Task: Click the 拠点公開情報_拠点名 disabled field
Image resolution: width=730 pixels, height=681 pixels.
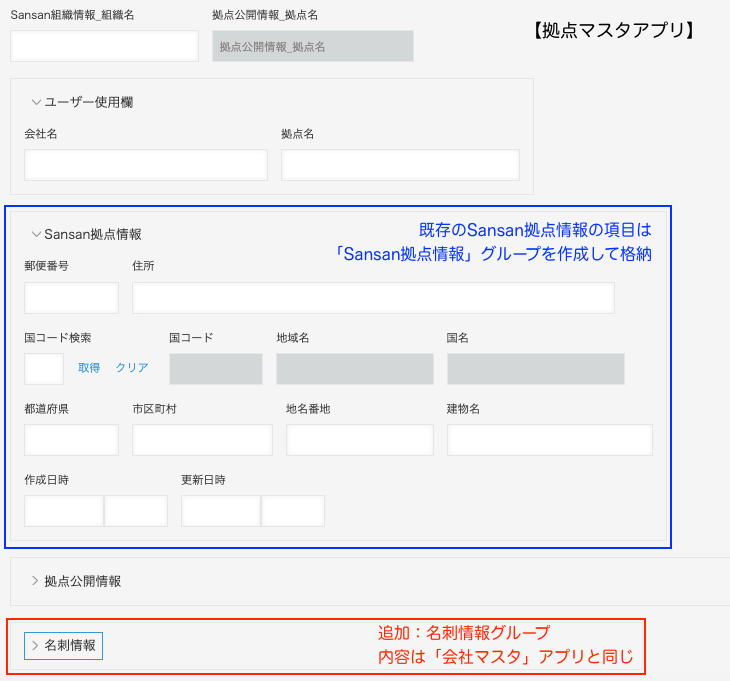Action: coord(313,46)
